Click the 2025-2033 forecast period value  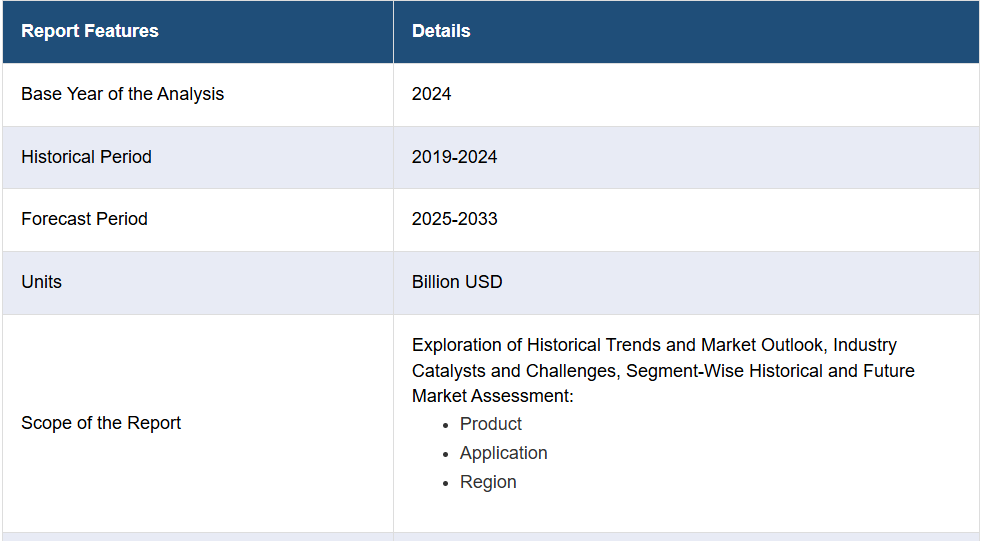(x=454, y=219)
